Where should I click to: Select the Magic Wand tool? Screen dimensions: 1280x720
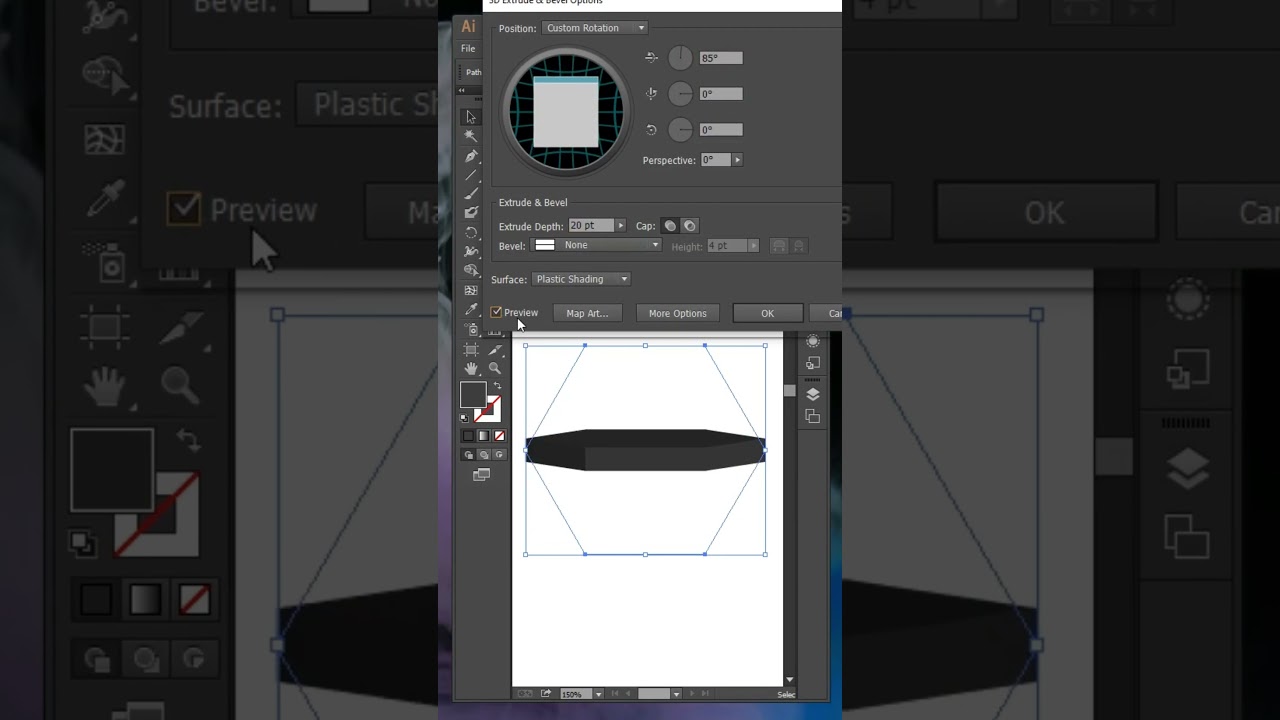471,136
